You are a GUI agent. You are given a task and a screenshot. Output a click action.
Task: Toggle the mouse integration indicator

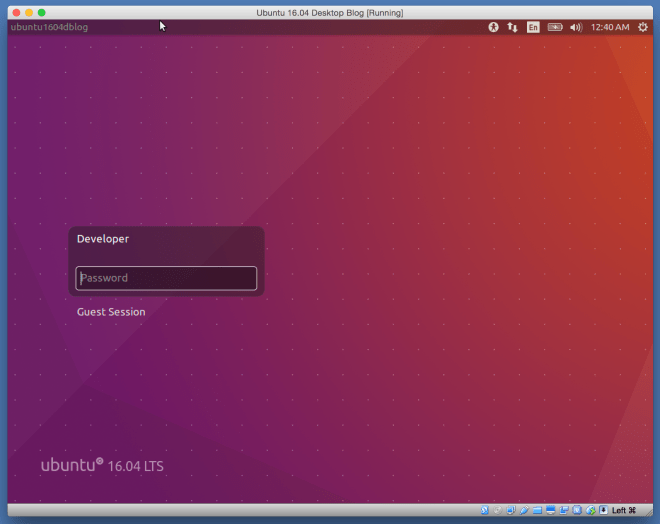click(590, 510)
